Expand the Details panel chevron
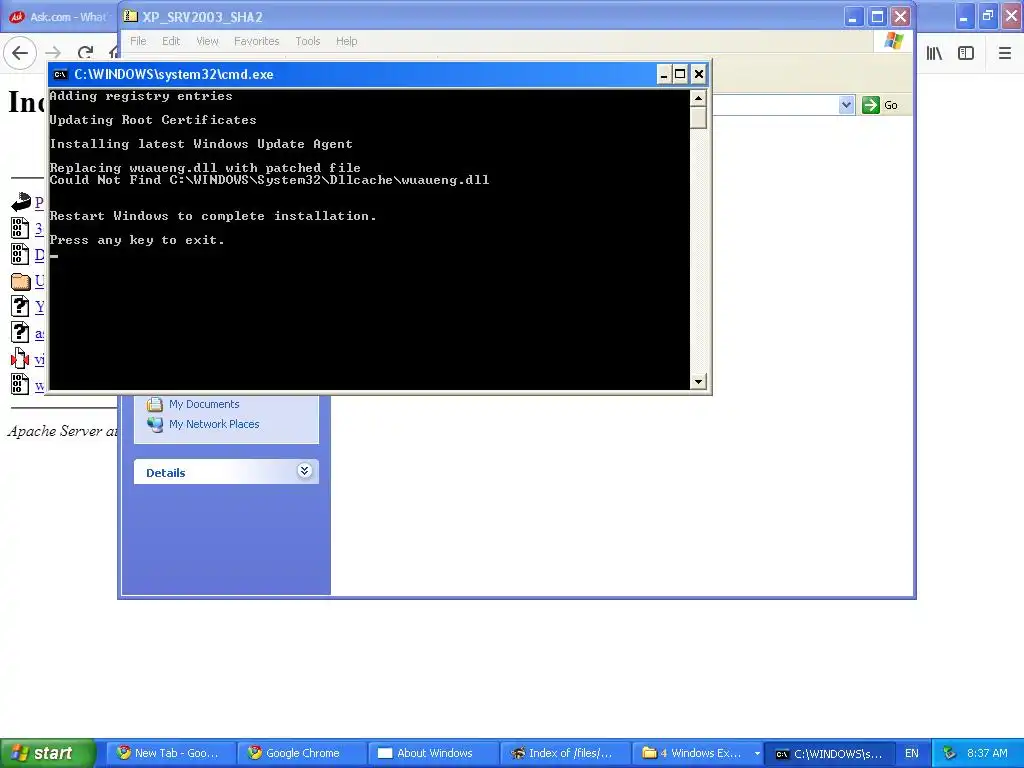 click(304, 471)
